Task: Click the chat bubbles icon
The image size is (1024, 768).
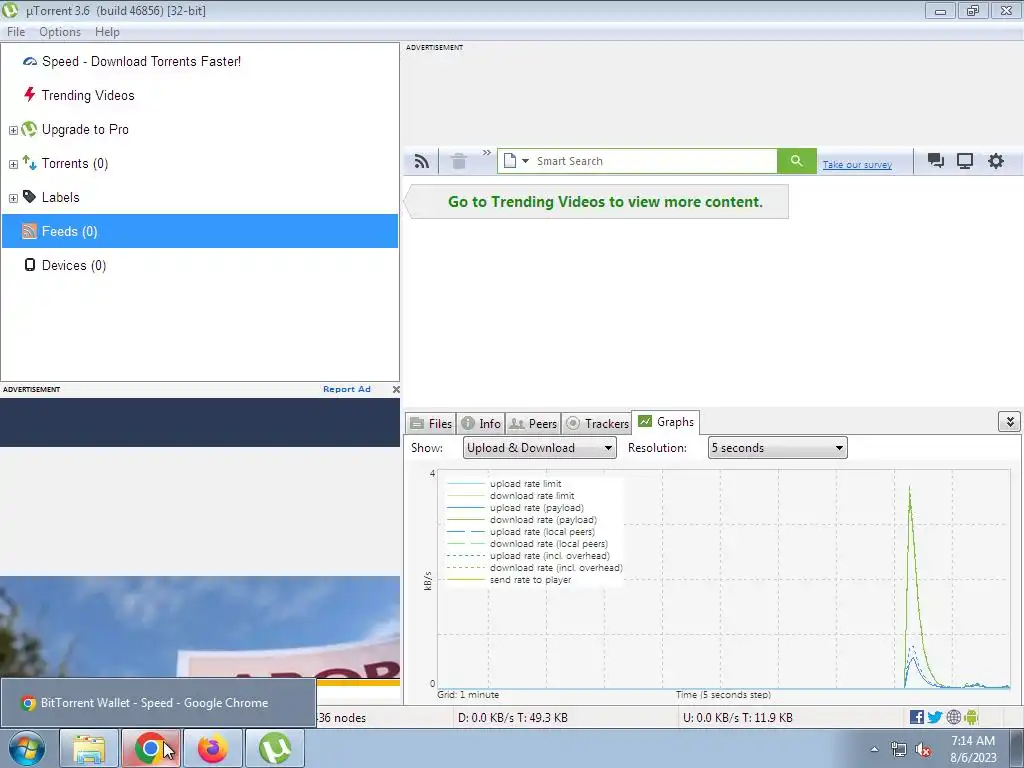Action: point(936,161)
